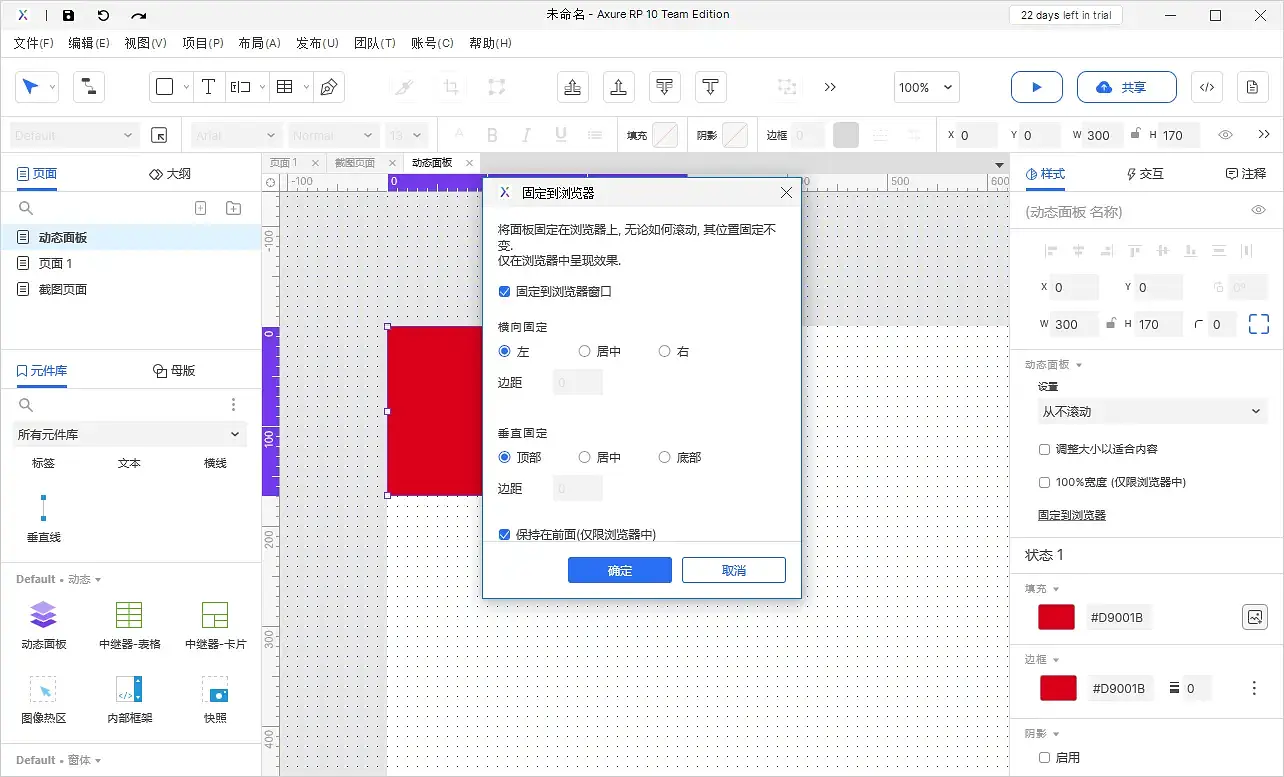
Task: Expand the 所有元件库 dropdown
Action: (129, 434)
